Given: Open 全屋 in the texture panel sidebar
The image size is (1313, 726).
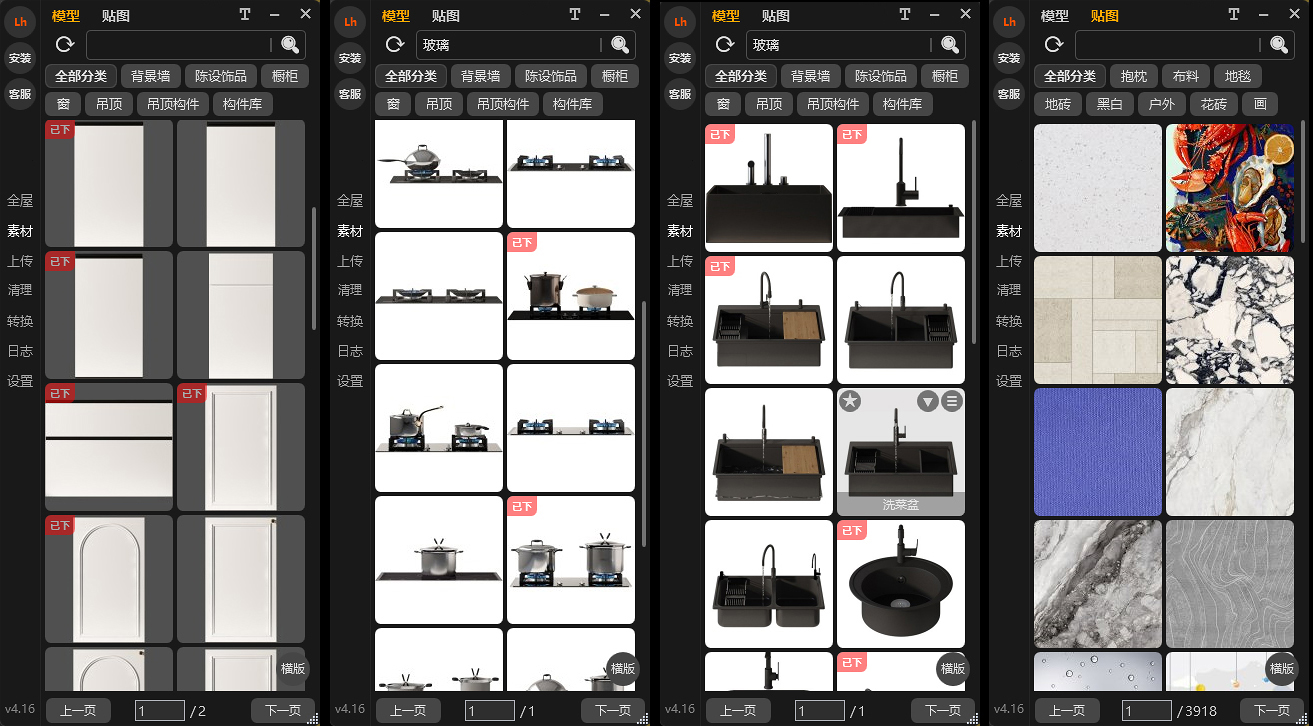Looking at the screenshot, I should (1009, 201).
